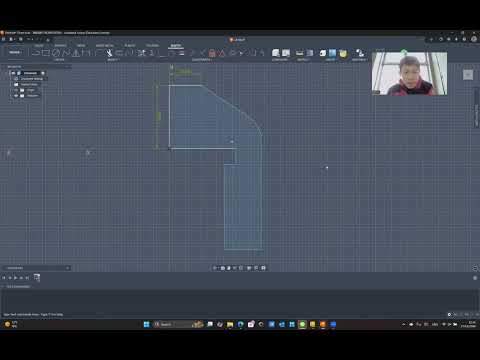This screenshot has height=360, width=480.
Task: Go to timeline start
Action: click(4, 278)
